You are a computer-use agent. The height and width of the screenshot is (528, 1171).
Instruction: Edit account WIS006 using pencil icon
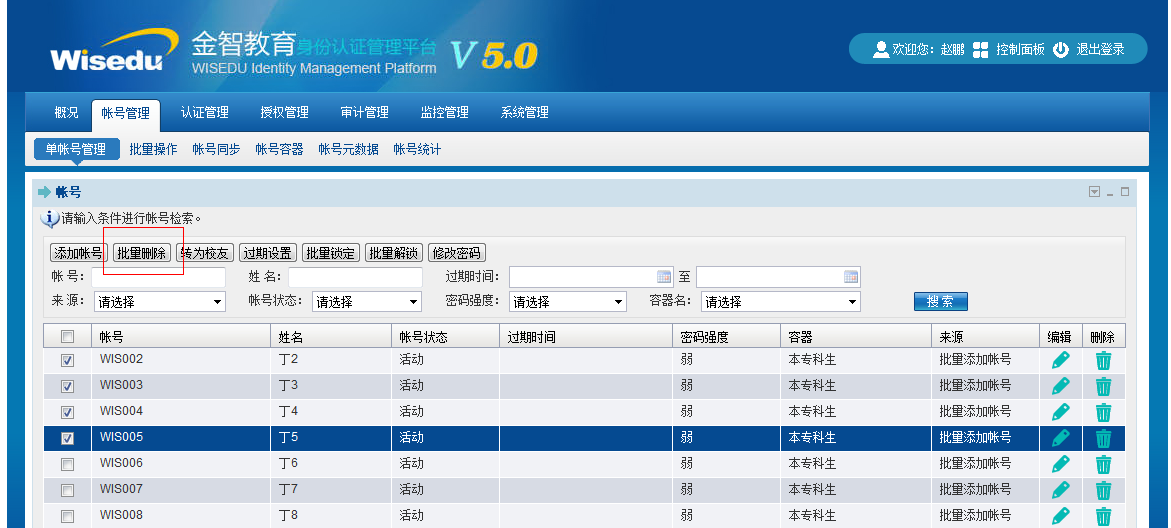pyautogui.click(x=1060, y=464)
